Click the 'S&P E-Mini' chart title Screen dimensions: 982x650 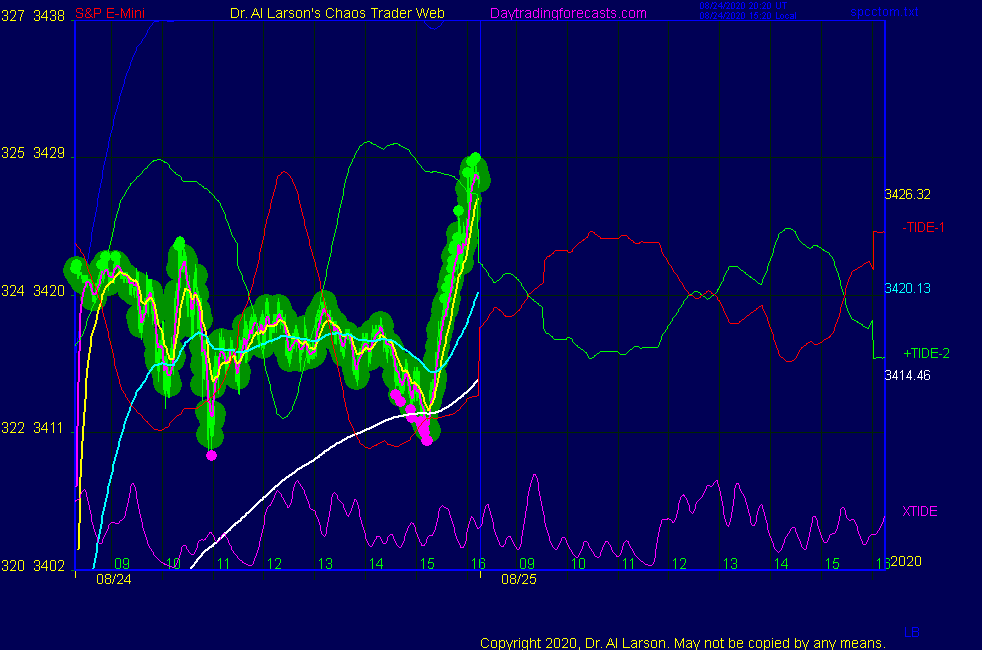[110, 13]
